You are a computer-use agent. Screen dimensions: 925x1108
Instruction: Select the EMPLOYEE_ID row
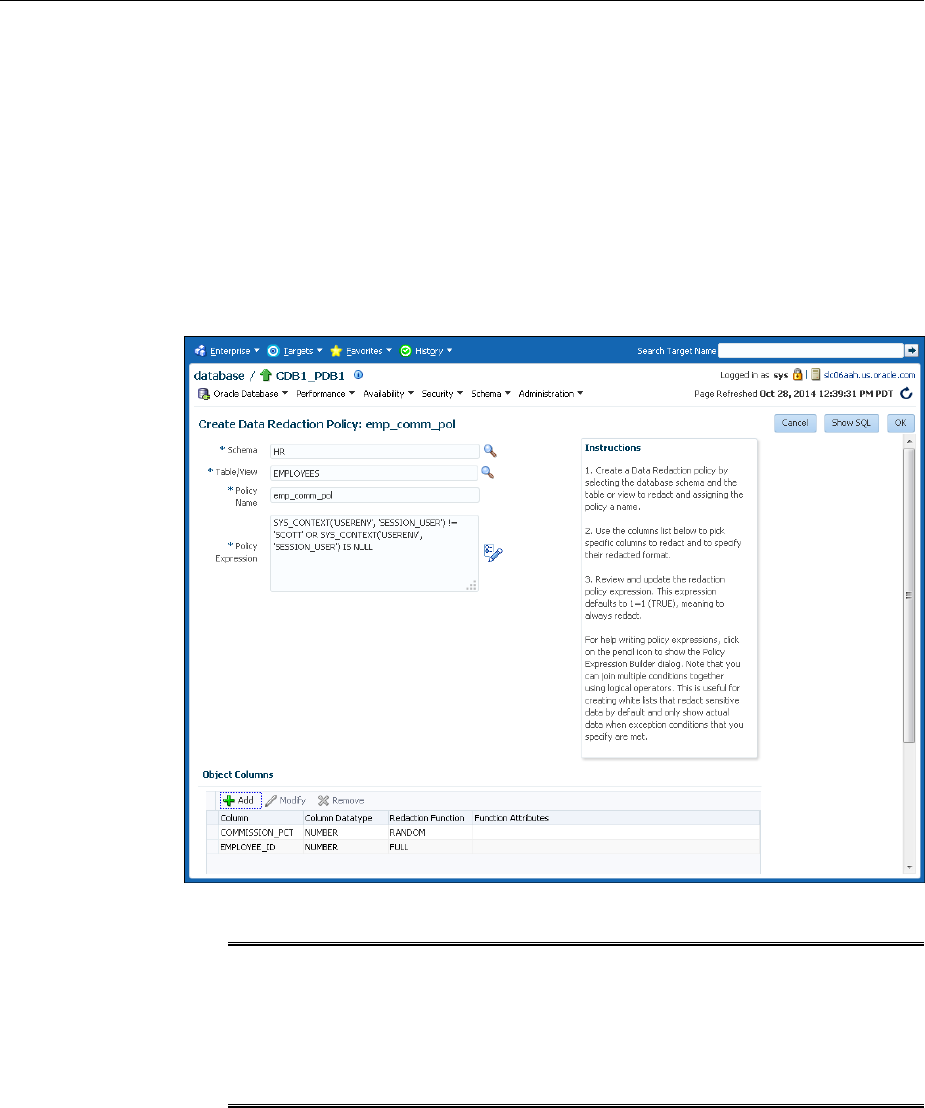(483, 847)
